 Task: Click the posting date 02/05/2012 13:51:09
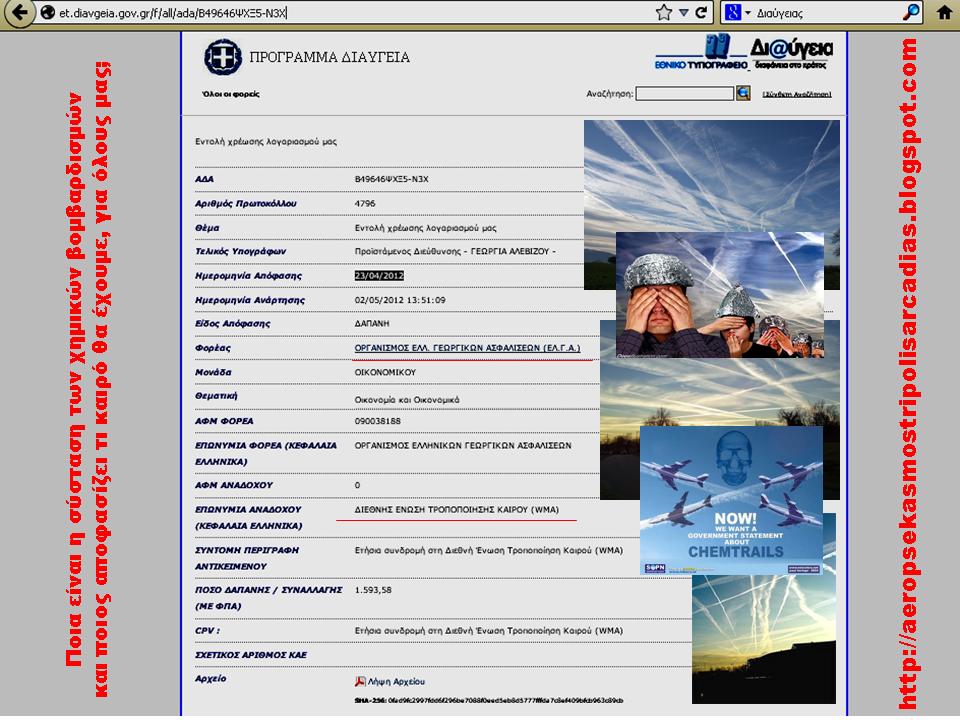point(400,300)
